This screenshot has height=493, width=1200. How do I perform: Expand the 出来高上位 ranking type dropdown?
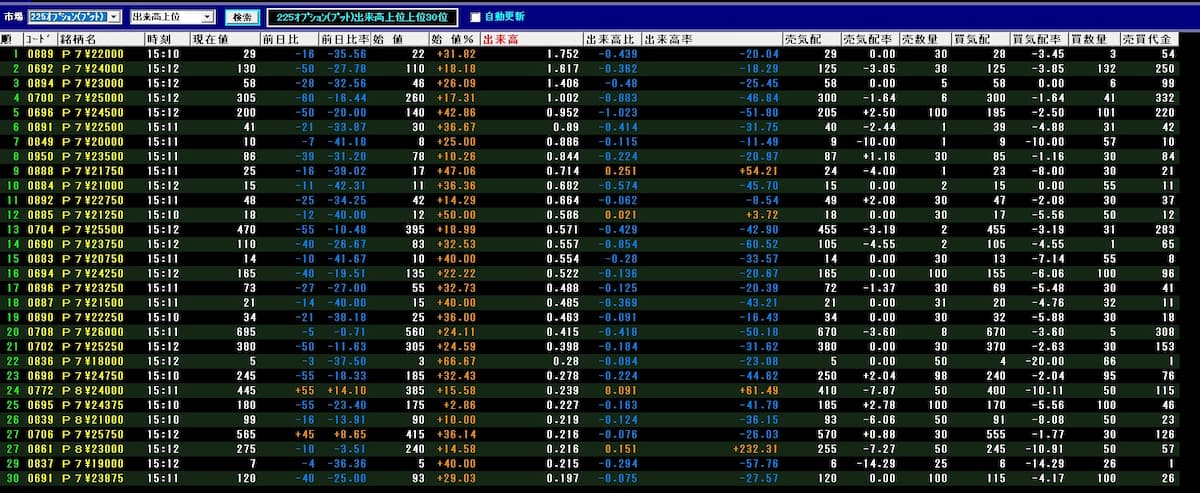point(207,17)
